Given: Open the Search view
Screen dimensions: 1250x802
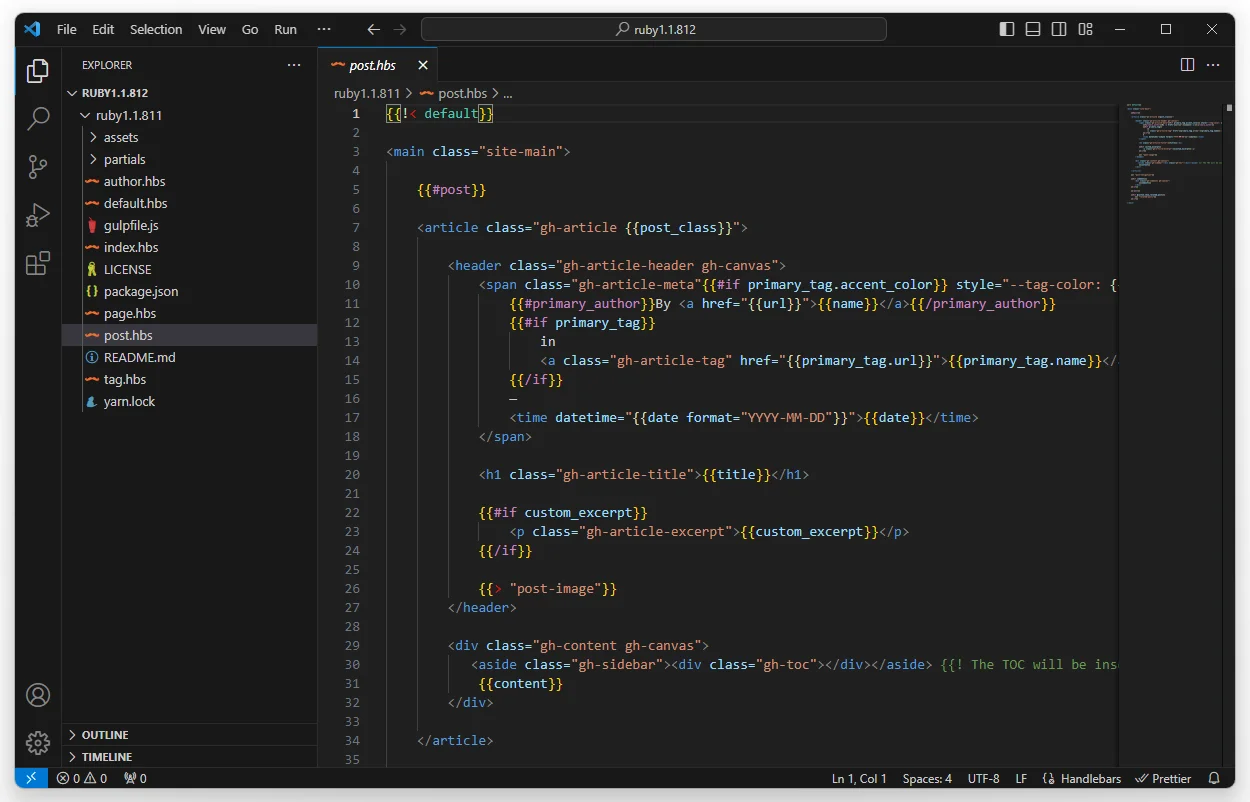Looking at the screenshot, I should (x=38, y=118).
